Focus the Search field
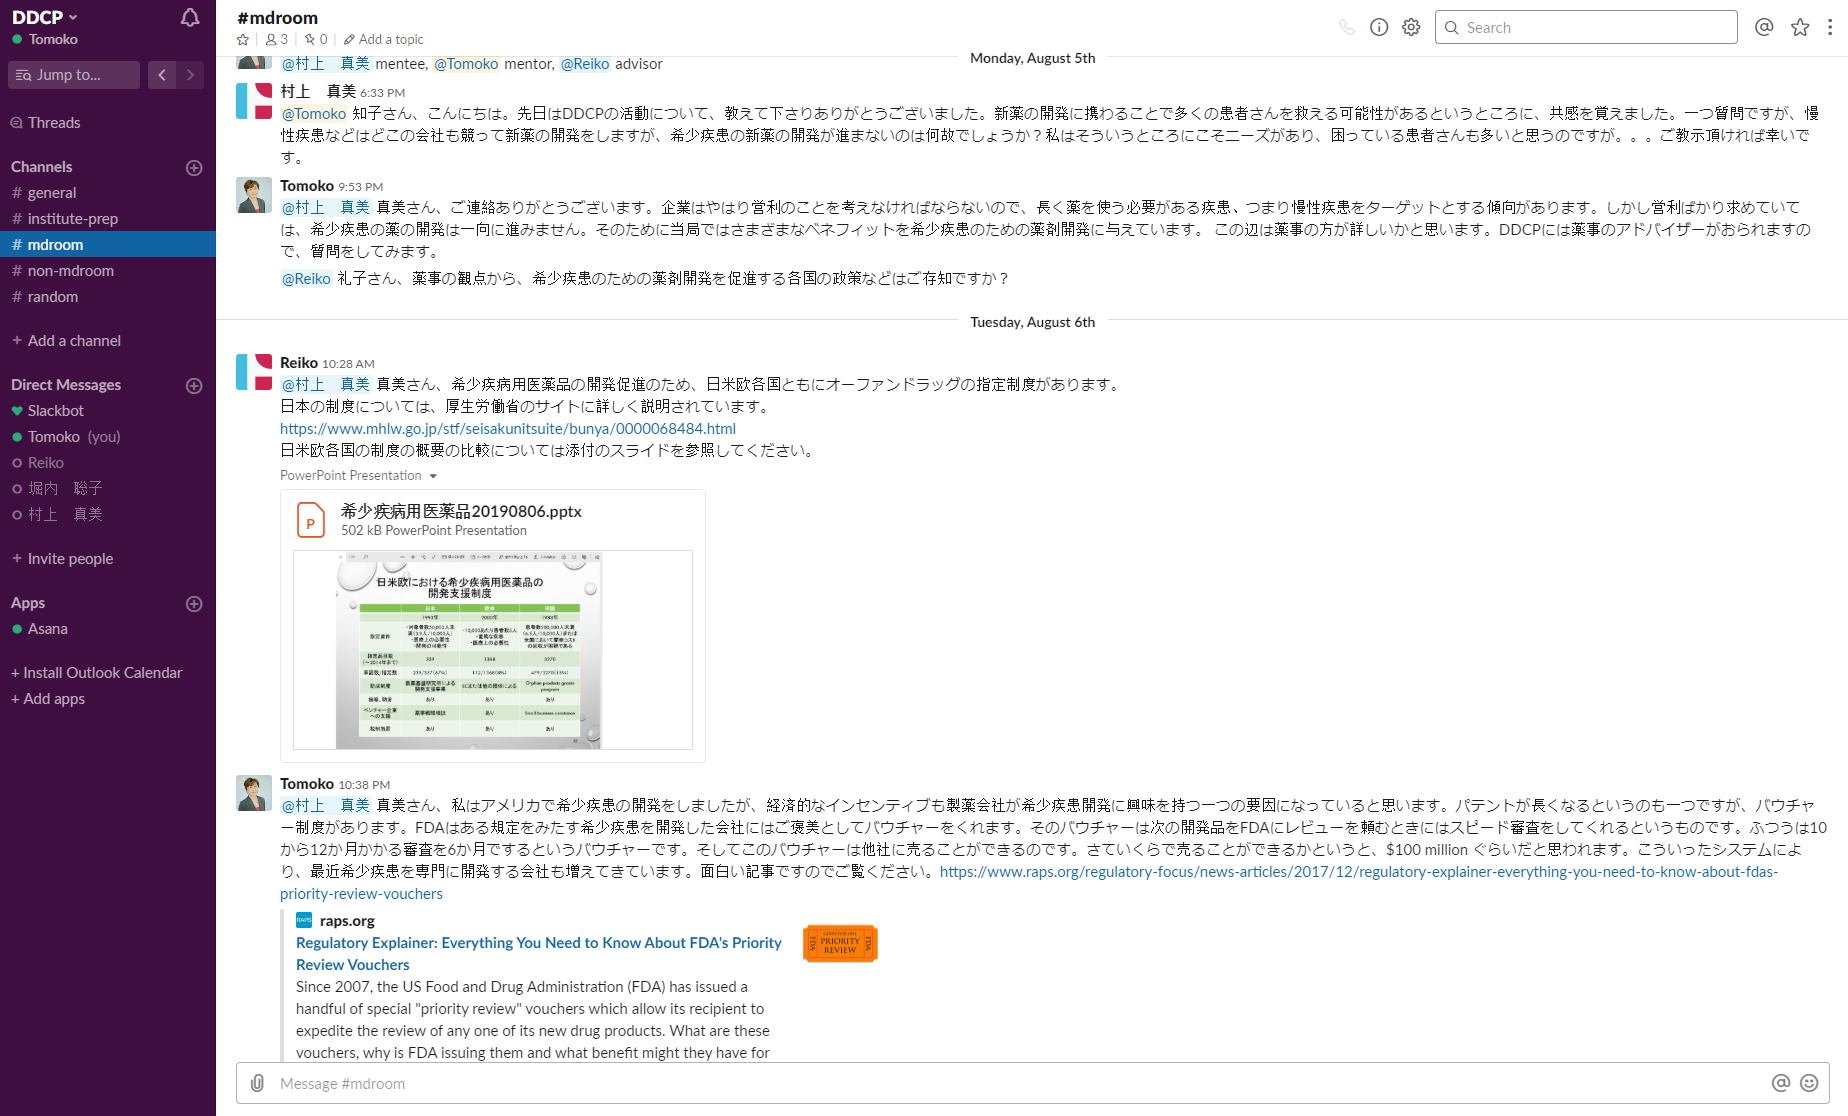The width and height of the screenshot is (1848, 1116). 1586,27
